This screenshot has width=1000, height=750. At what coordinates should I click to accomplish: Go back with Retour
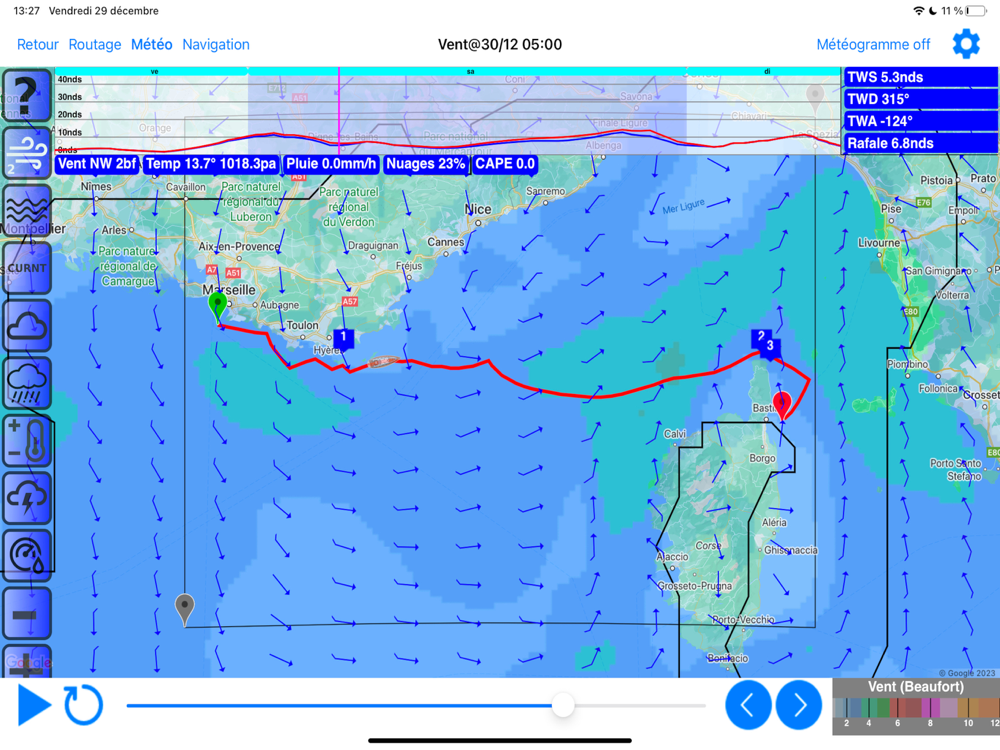[x=38, y=45]
